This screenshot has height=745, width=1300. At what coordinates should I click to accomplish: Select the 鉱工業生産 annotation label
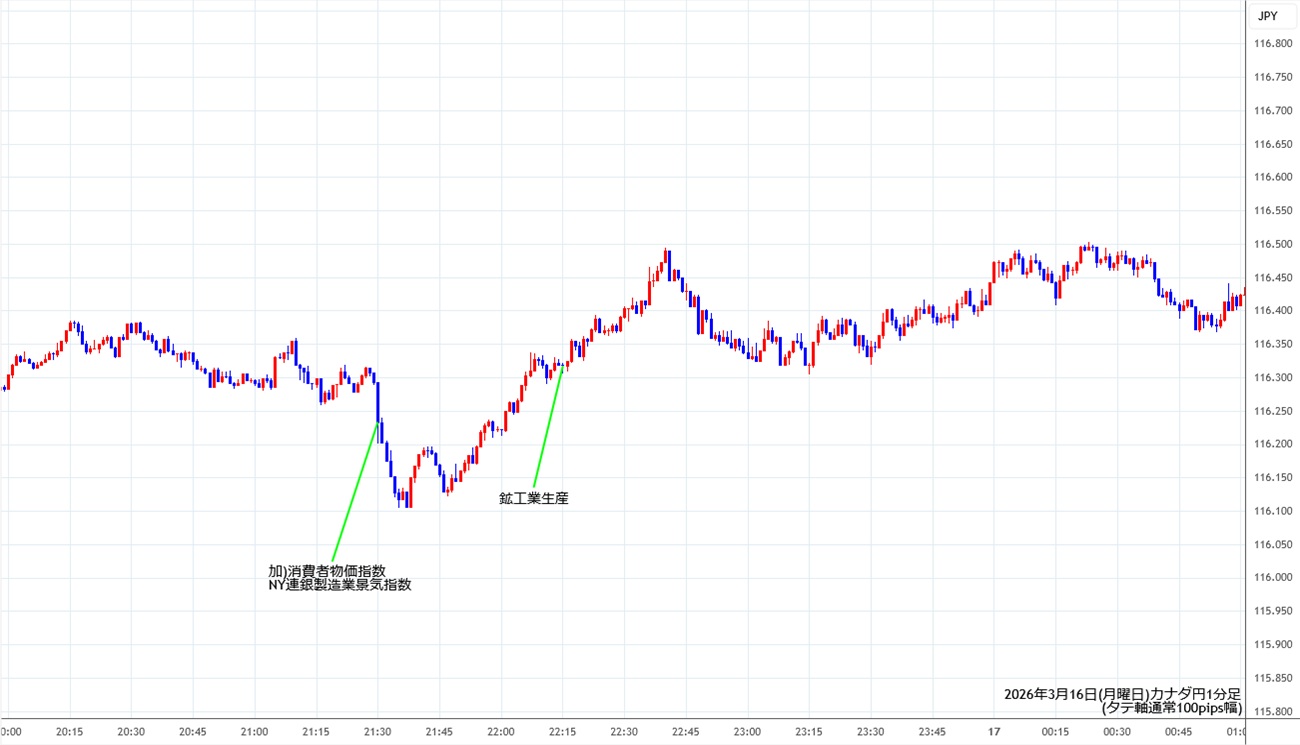coord(533,498)
